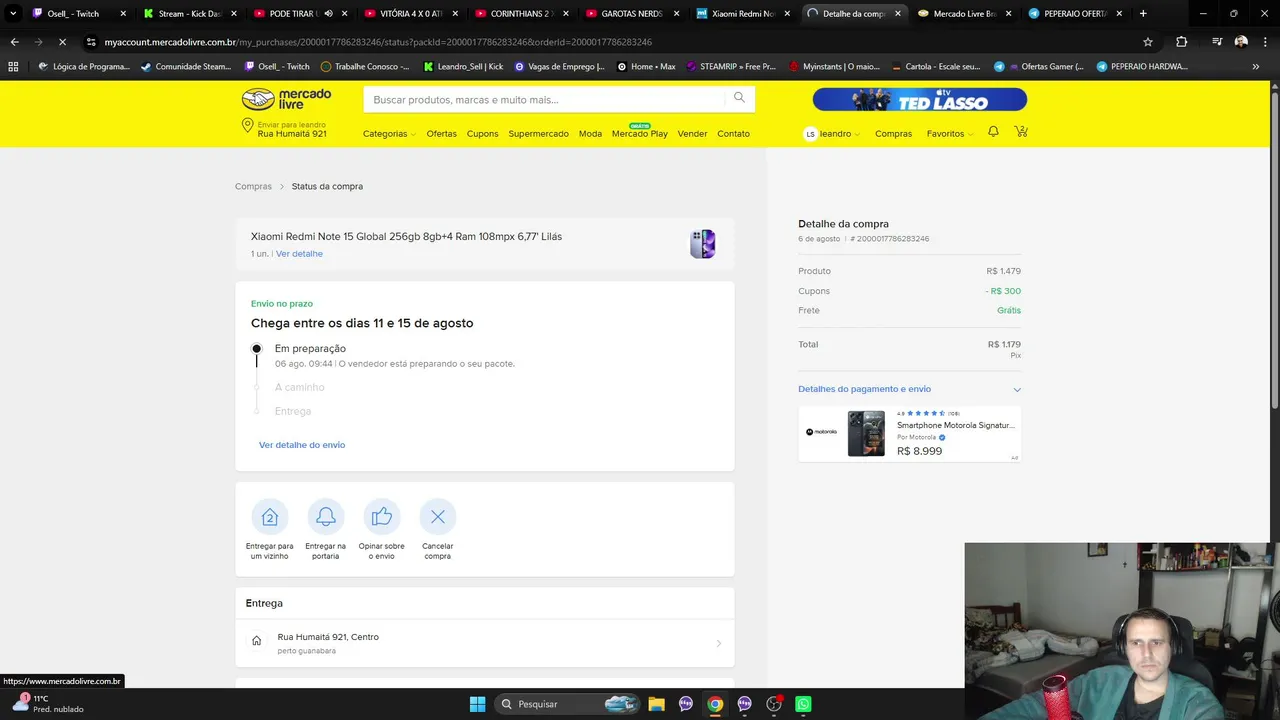Click the Windows taskbar search box
Screen dimensions: 1280x720
[568, 704]
